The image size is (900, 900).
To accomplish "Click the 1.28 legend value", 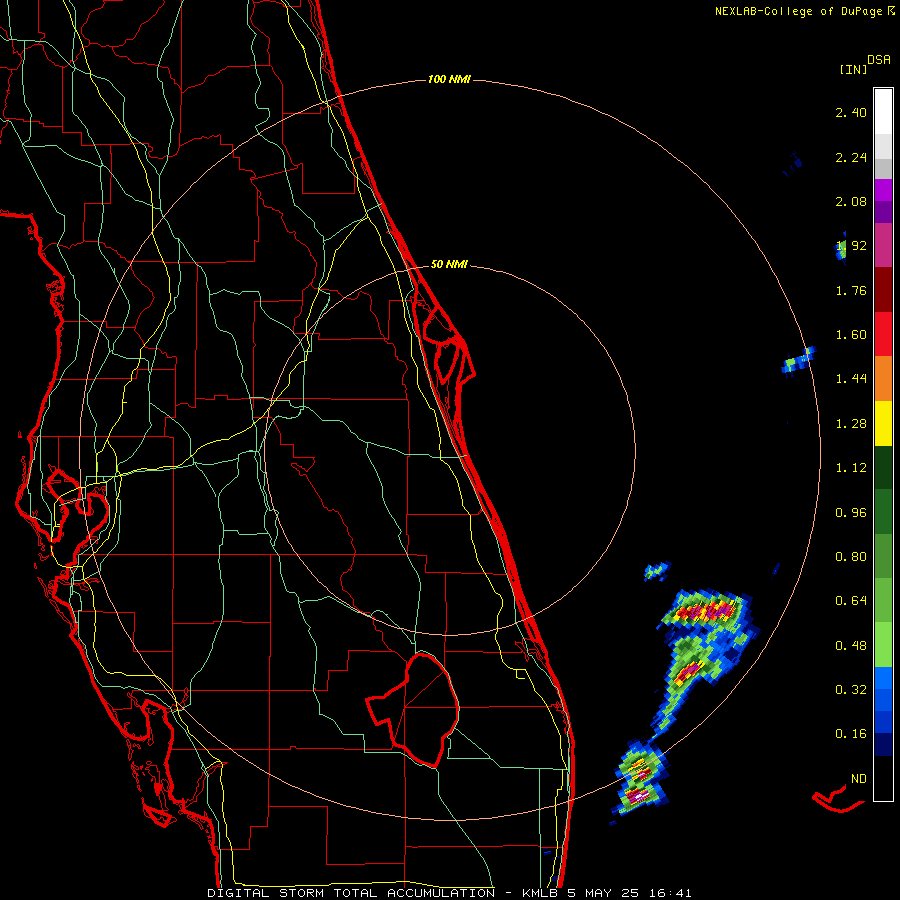I will click(x=851, y=424).
